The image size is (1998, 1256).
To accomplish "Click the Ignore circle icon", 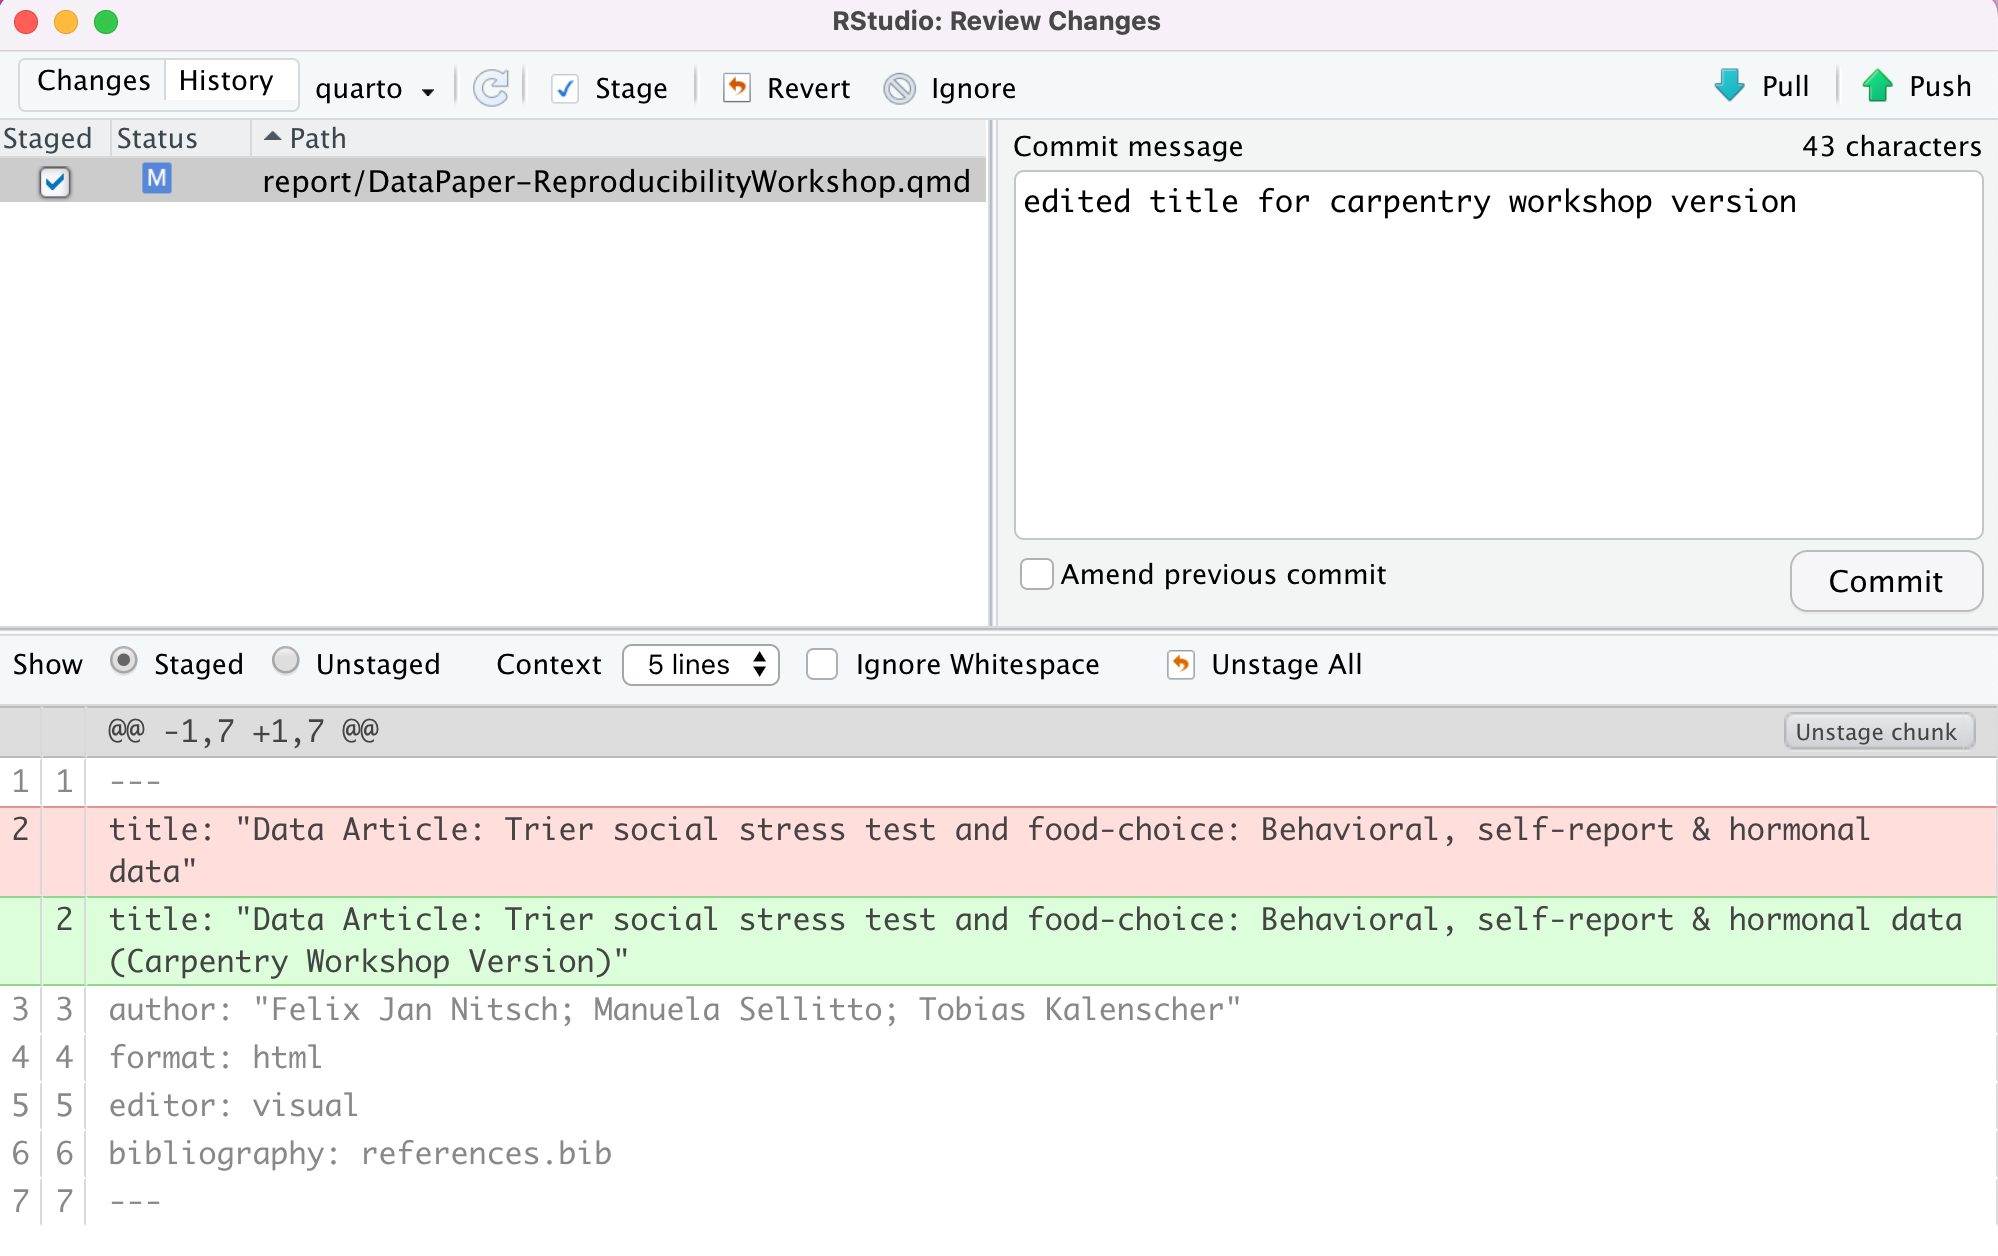I will pos(900,88).
